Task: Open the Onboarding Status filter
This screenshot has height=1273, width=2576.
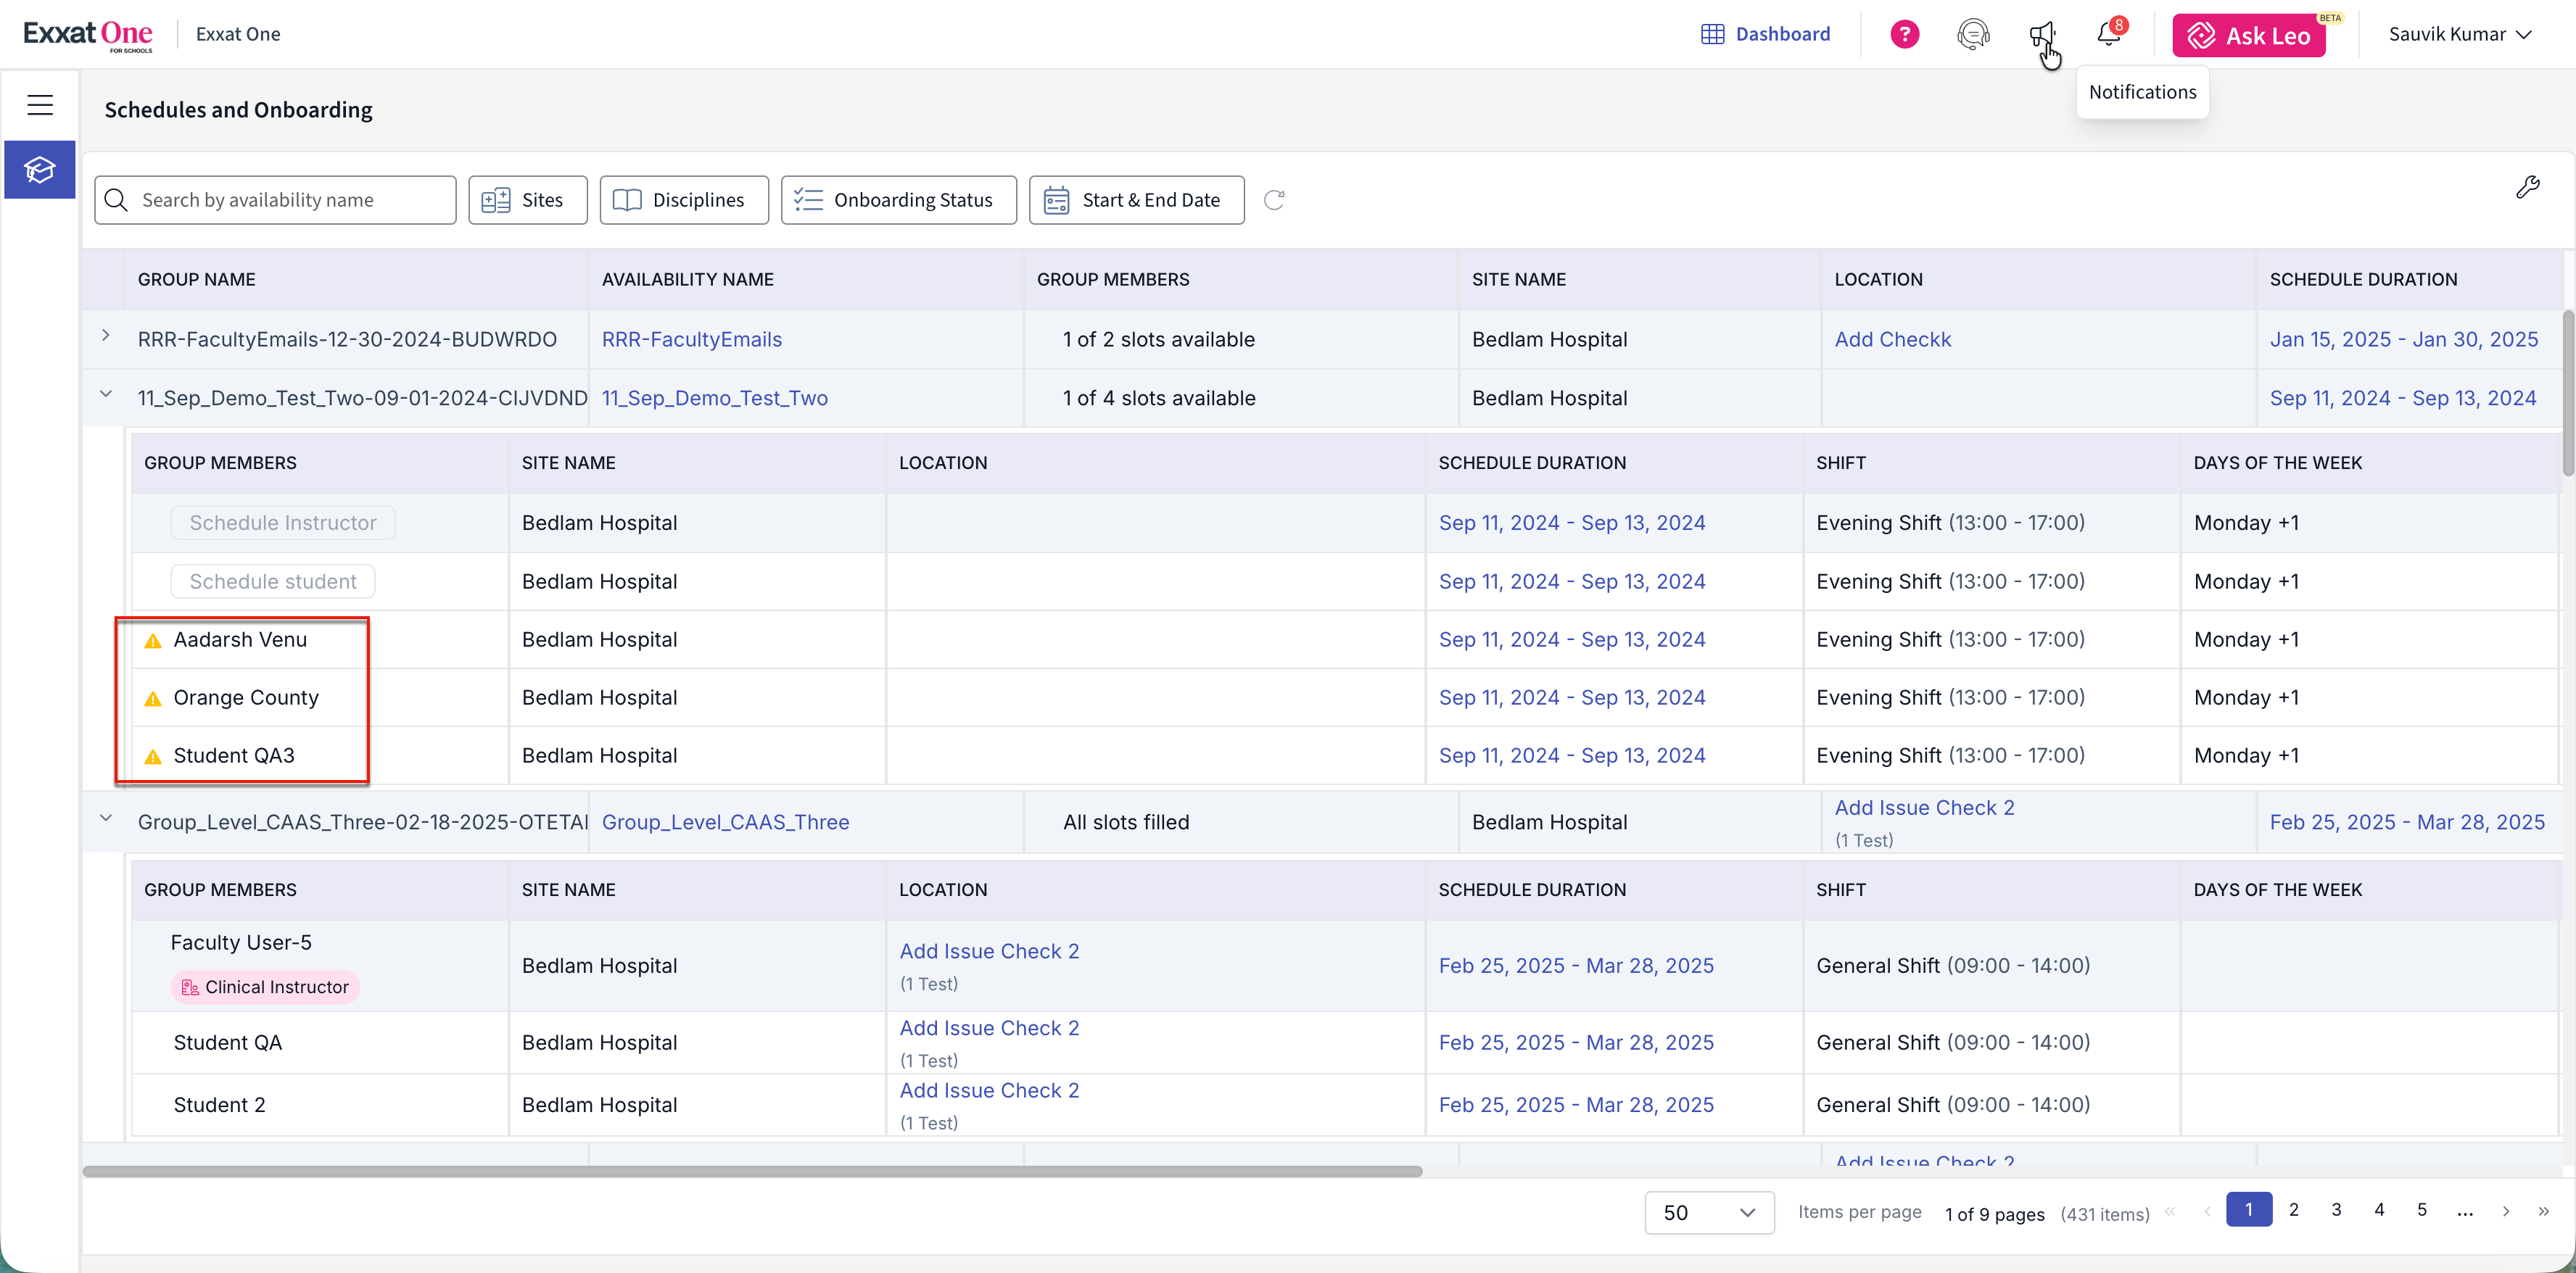Action: [898, 200]
